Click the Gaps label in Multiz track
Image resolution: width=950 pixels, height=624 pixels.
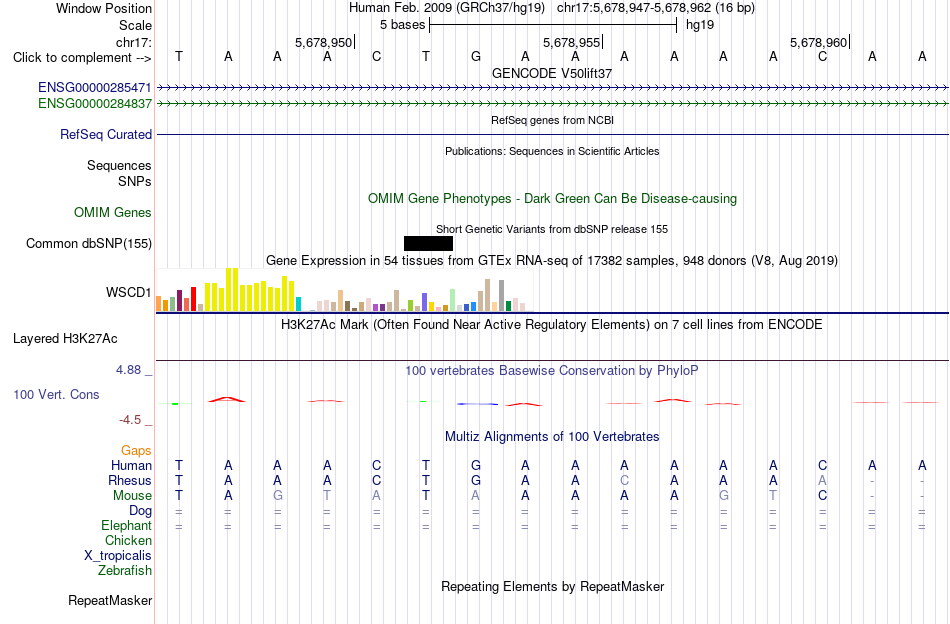[136, 450]
